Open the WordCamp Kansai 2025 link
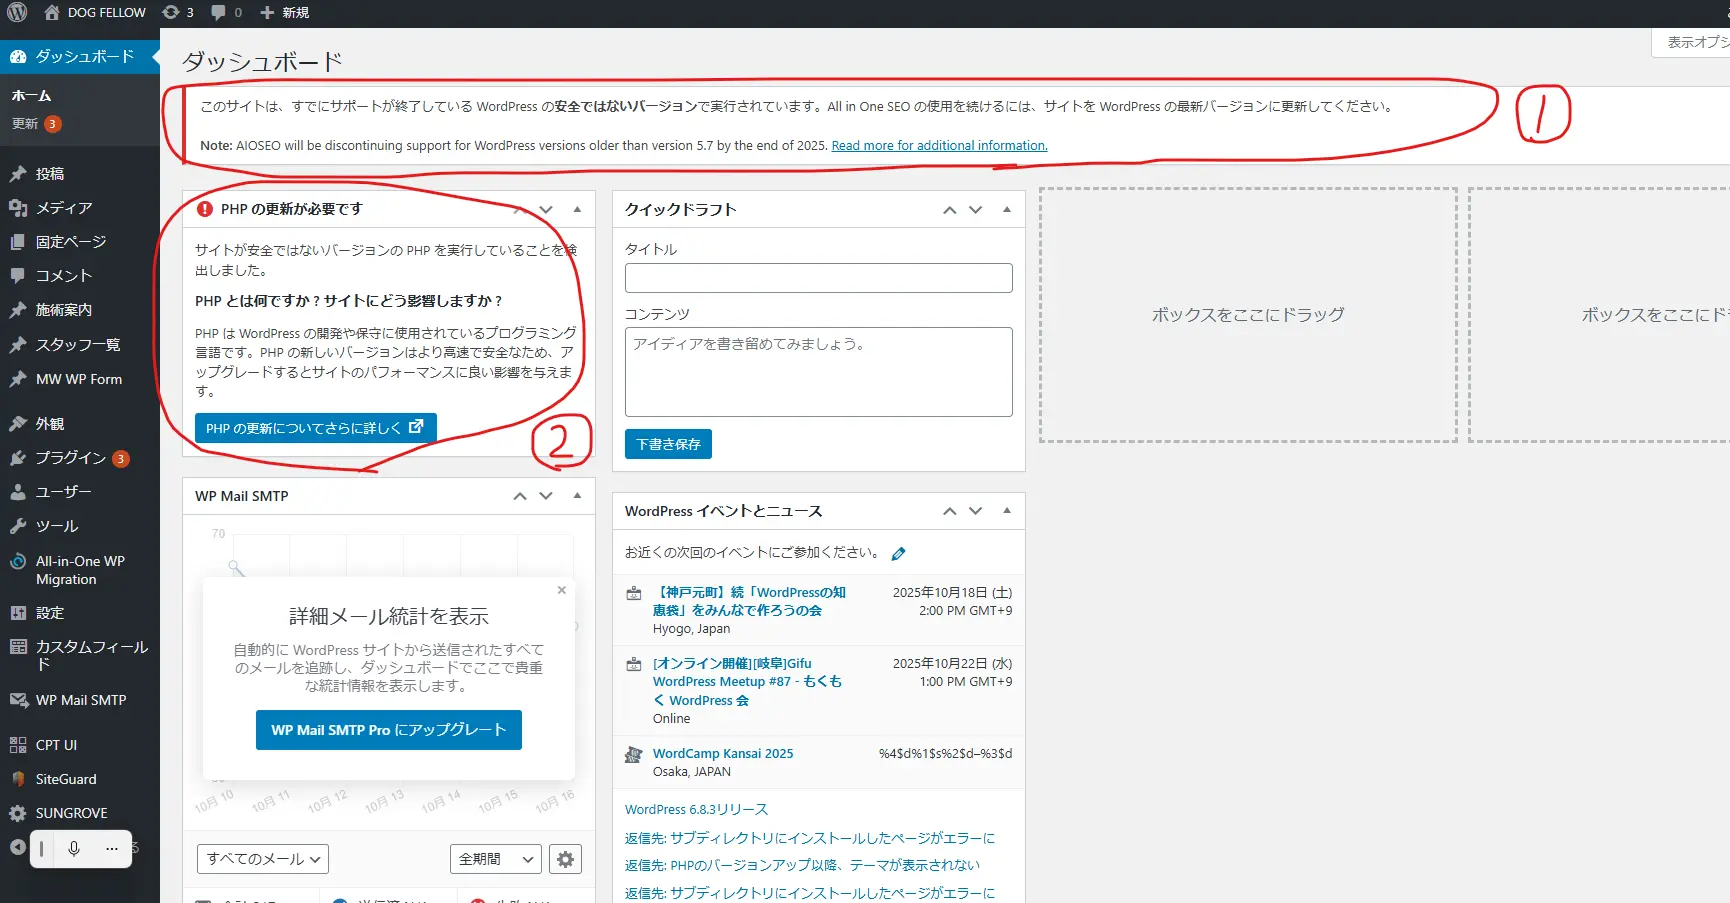Viewport: 1730px width, 903px height. pyautogui.click(x=723, y=753)
